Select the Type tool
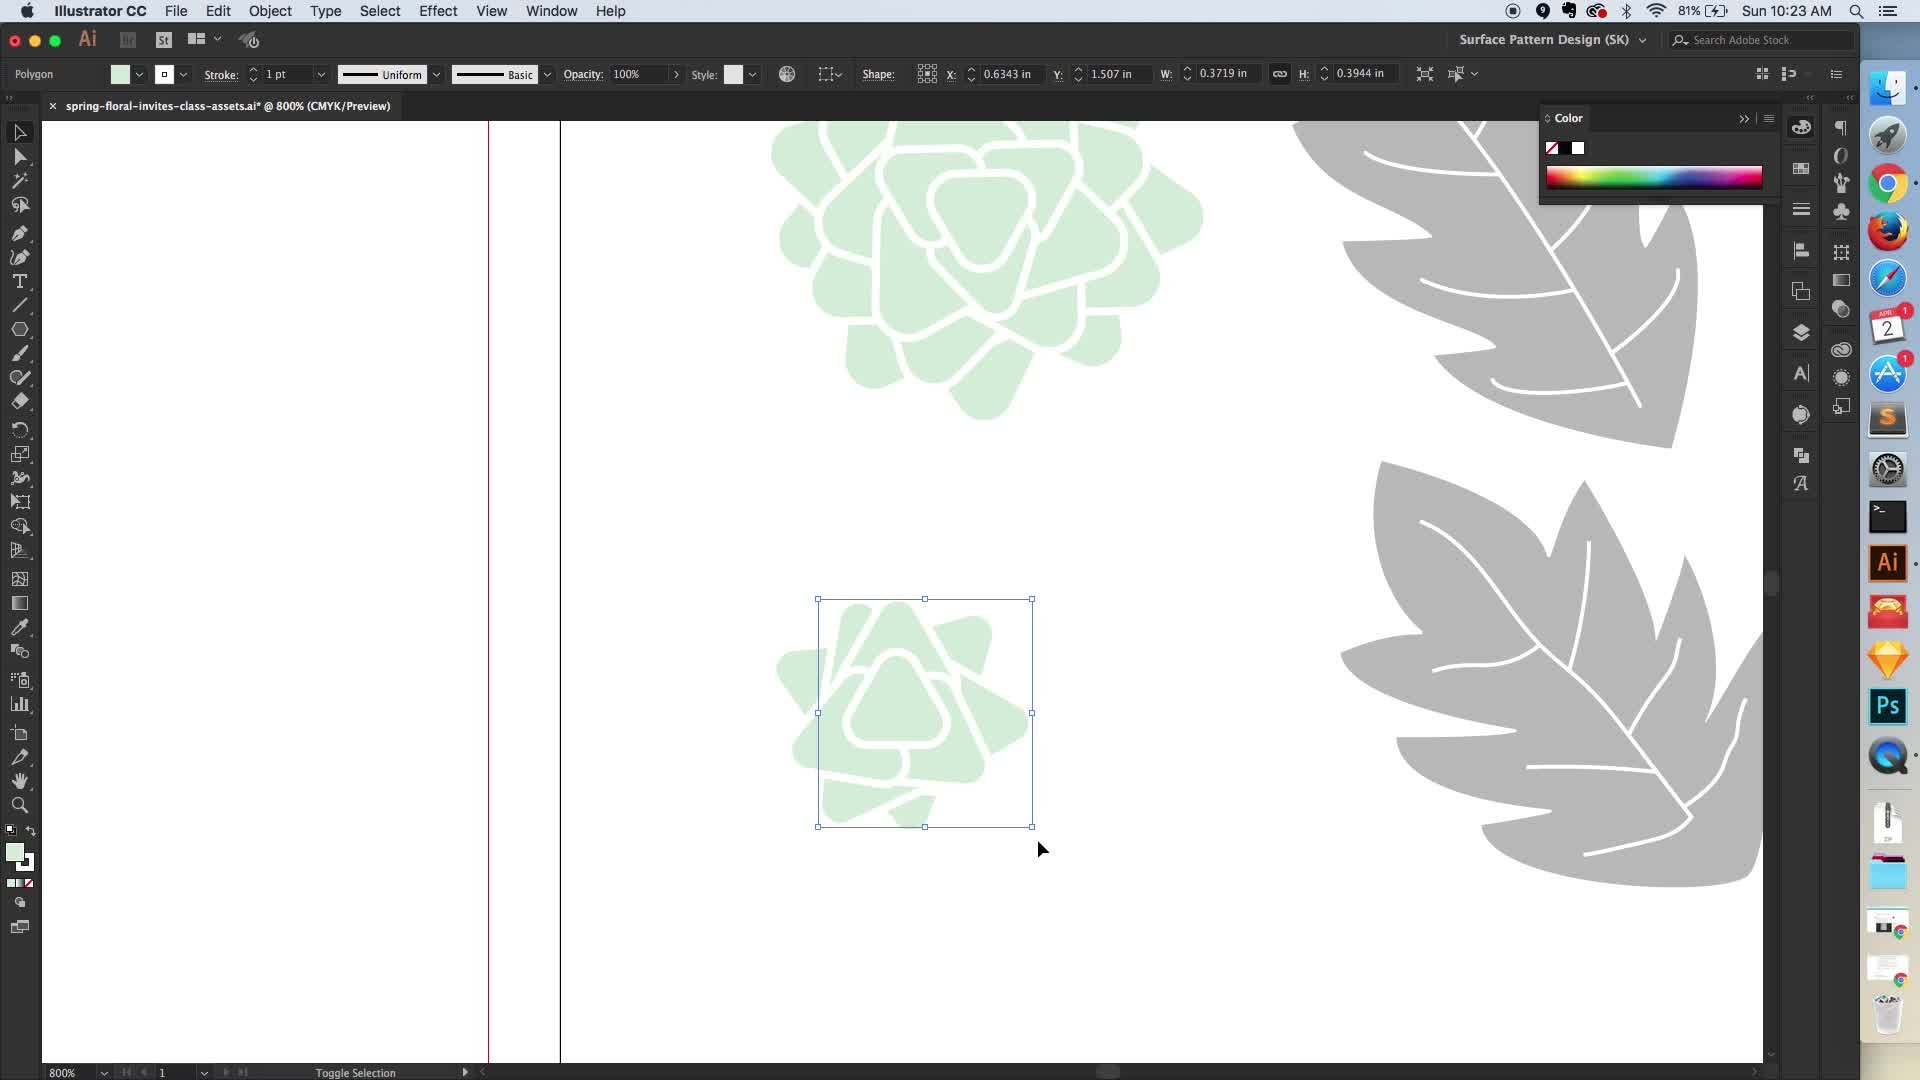Viewport: 1920px width, 1080px height. click(19, 282)
